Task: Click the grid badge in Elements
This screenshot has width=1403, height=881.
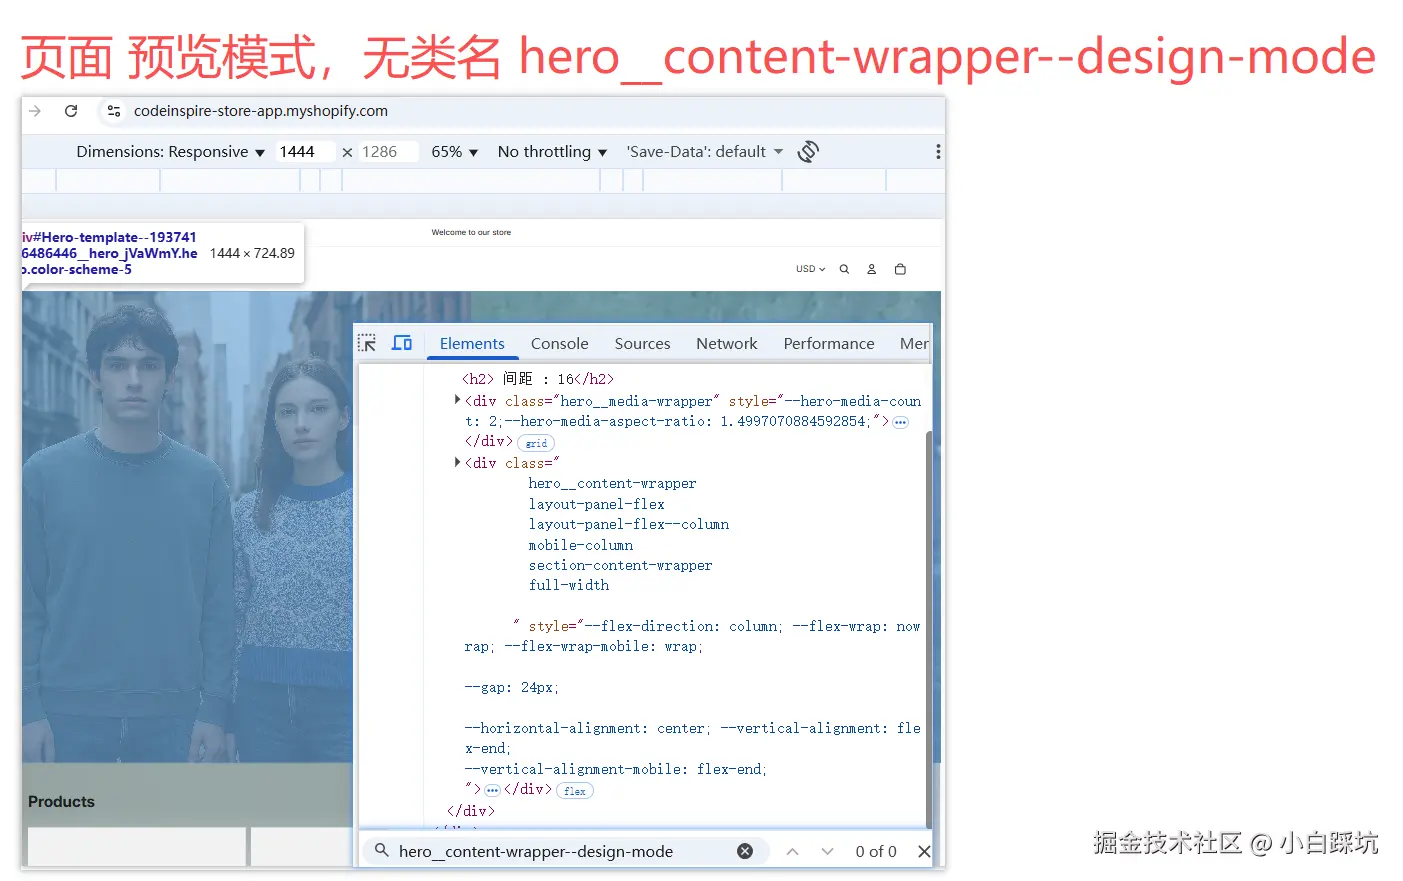Action: [536, 443]
